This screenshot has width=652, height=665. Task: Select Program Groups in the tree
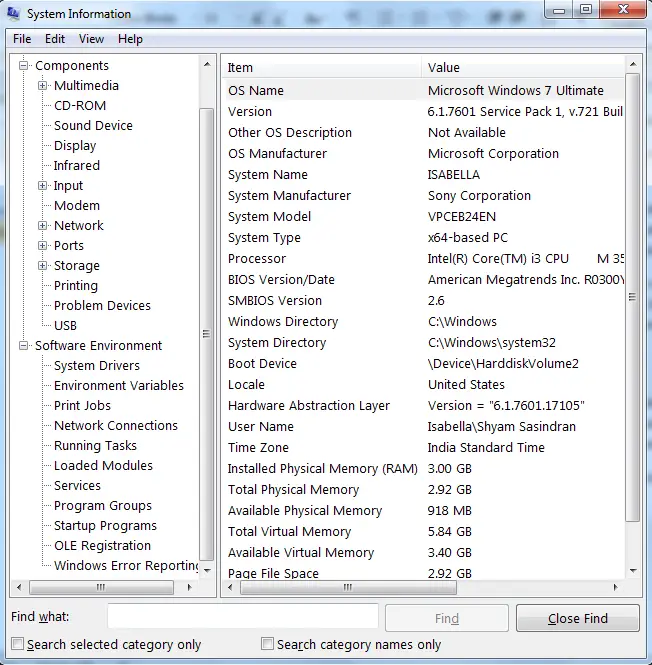pos(103,506)
